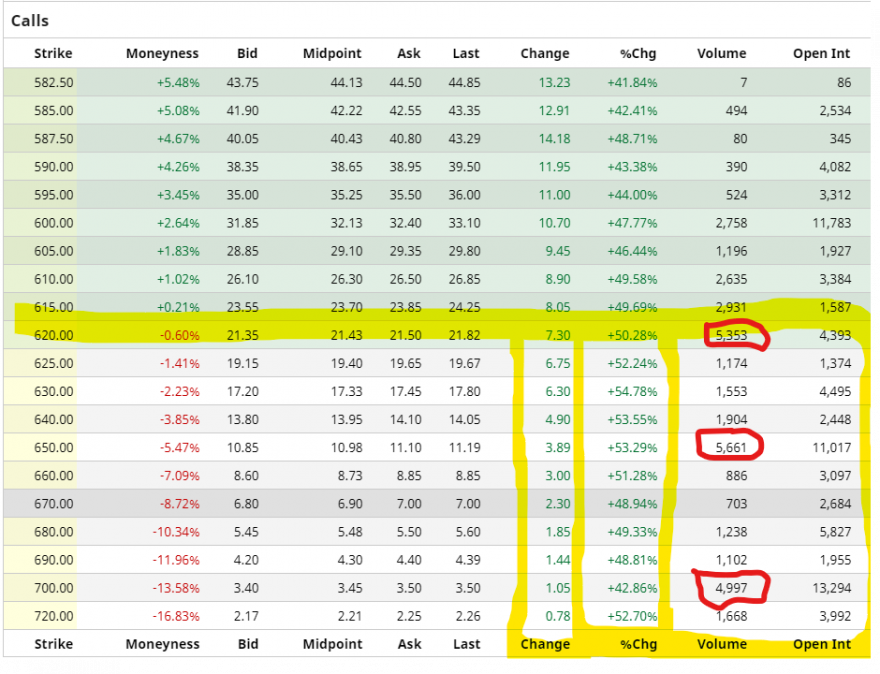Select the 605.00 strike cell

coord(53,251)
